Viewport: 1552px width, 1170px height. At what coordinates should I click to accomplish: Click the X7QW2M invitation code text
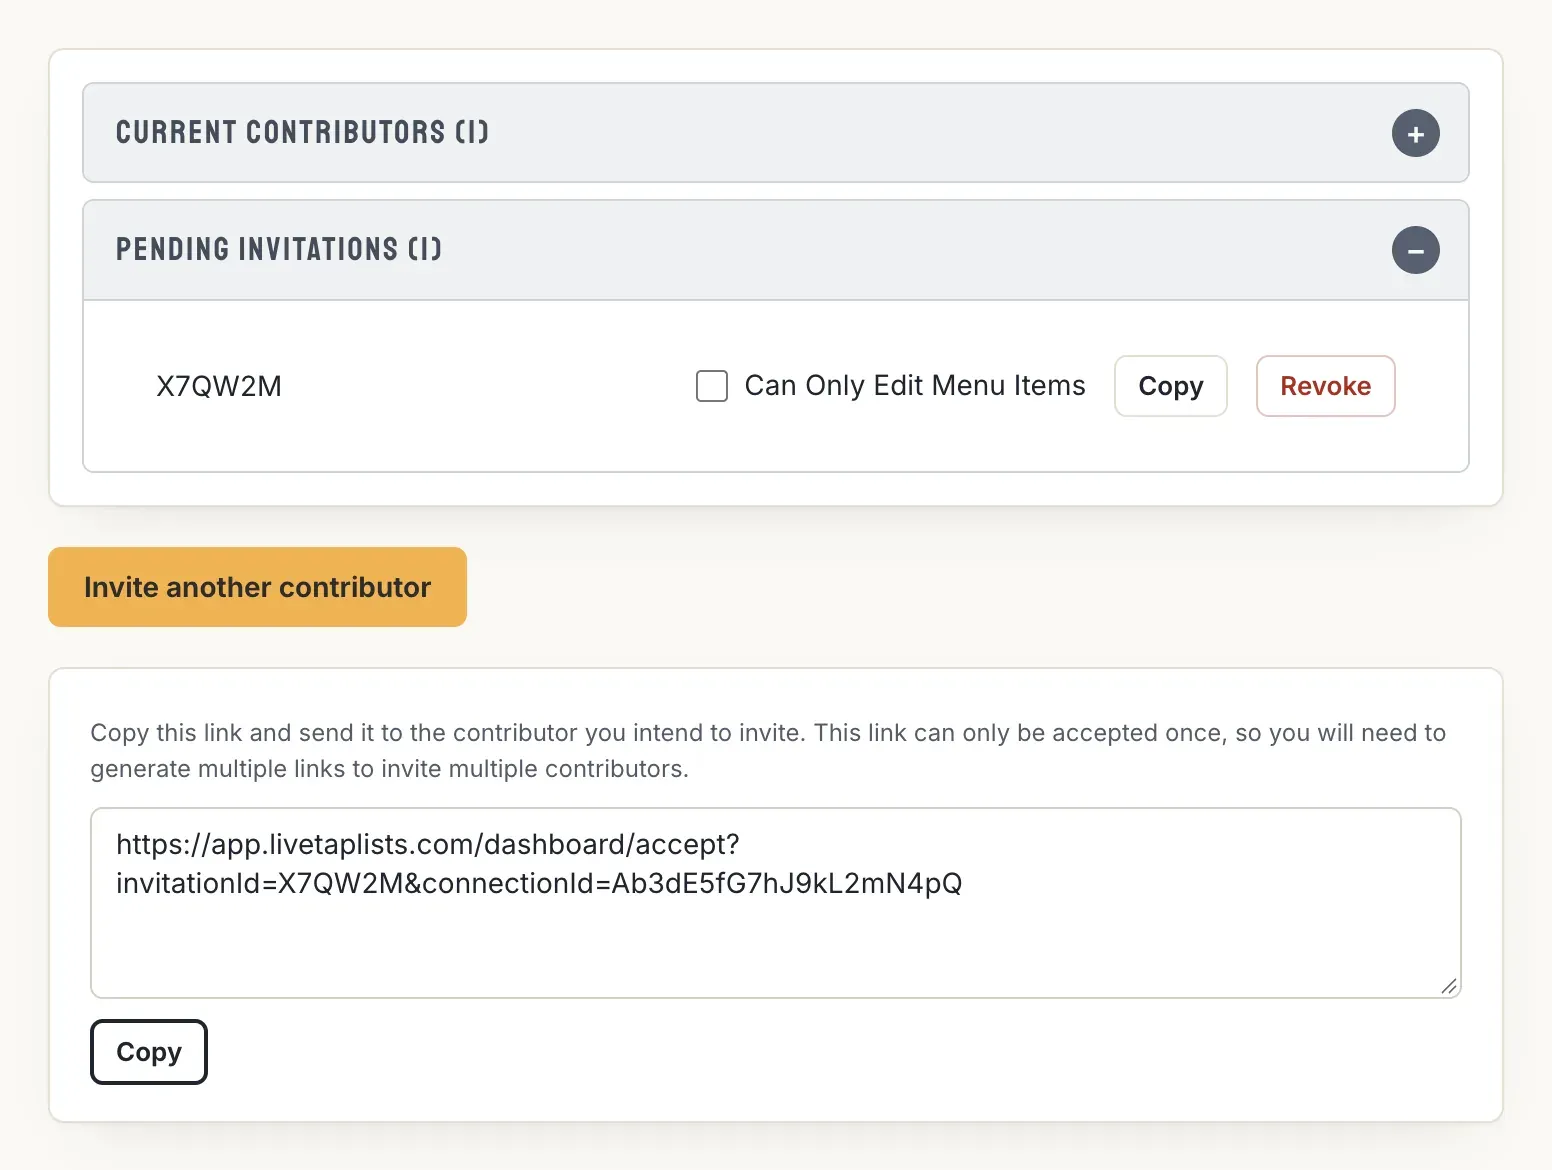click(x=219, y=386)
